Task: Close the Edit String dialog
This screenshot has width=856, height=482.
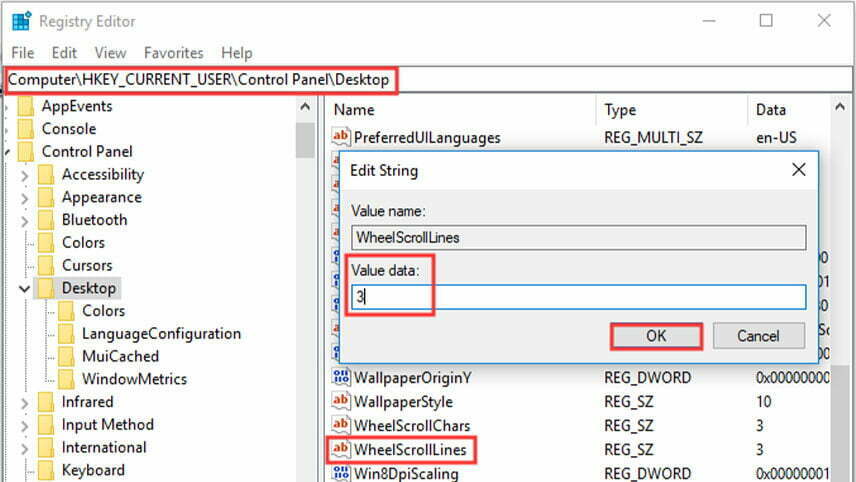Action: pyautogui.click(x=799, y=170)
